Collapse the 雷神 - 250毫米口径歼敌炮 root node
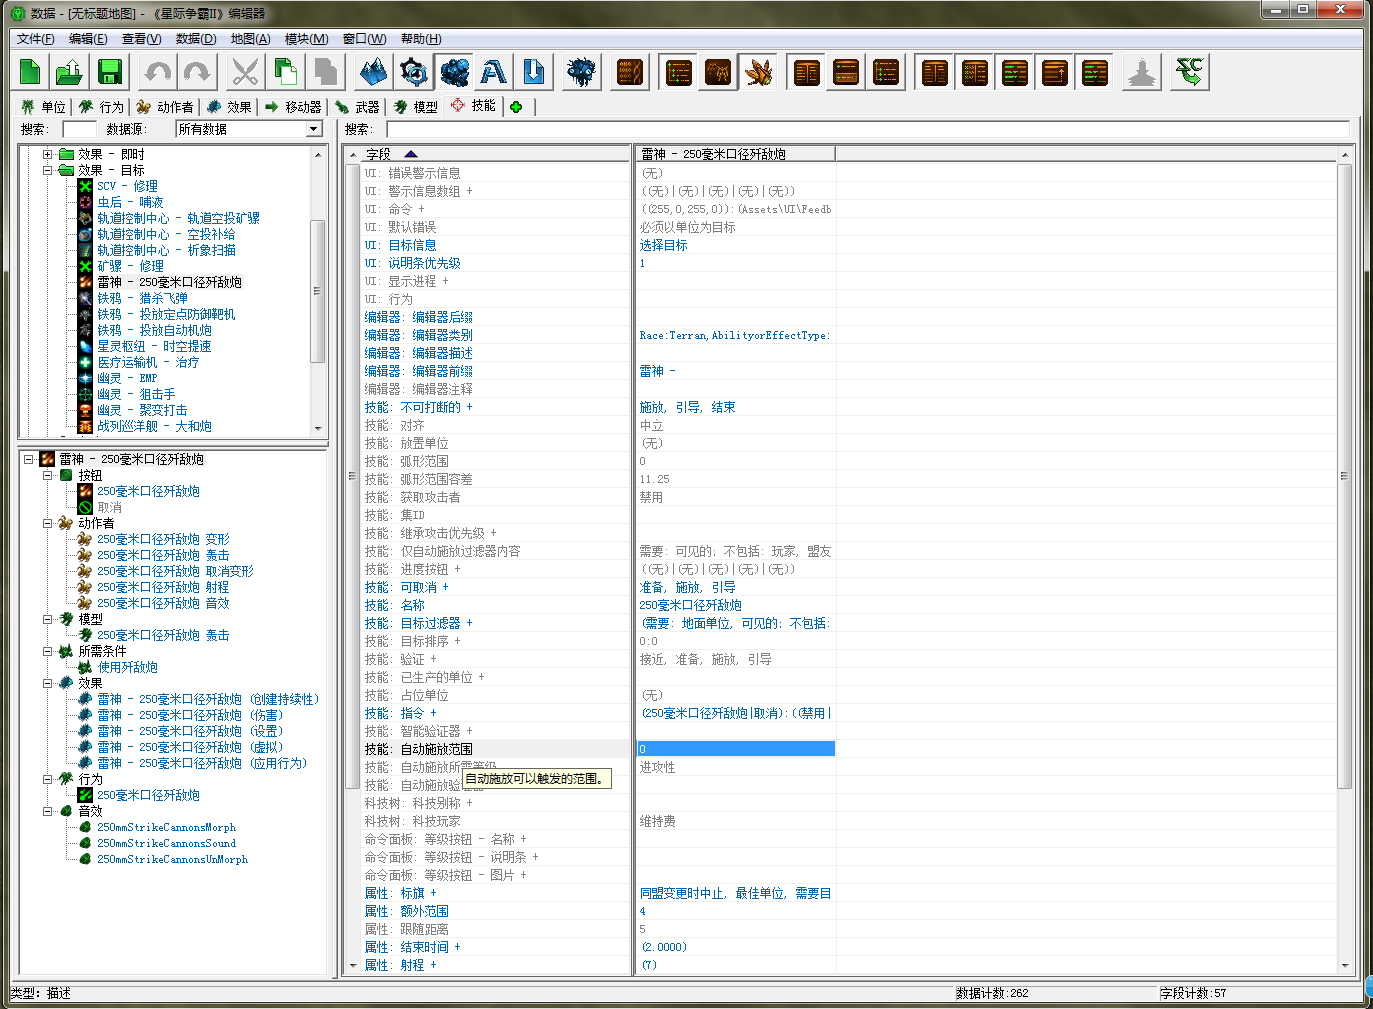Image resolution: width=1373 pixels, height=1009 pixels. (x=28, y=459)
